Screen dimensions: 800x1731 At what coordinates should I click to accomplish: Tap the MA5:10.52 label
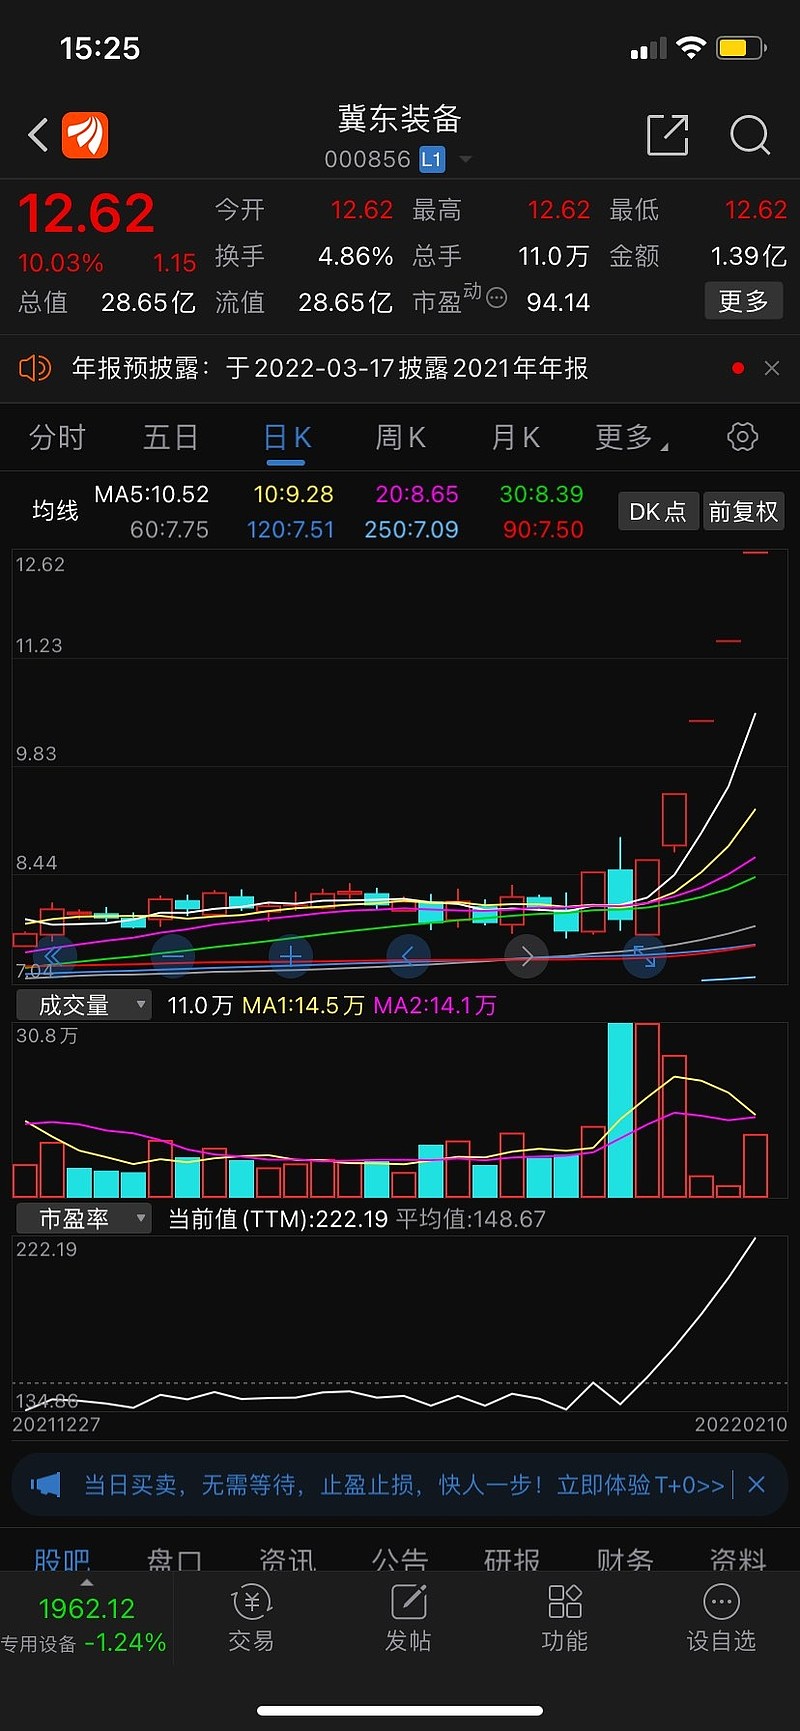(152, 494)
